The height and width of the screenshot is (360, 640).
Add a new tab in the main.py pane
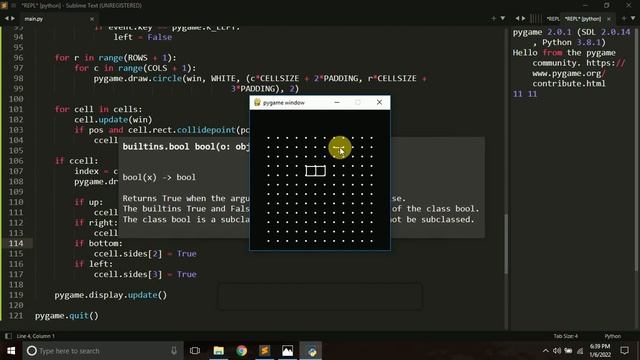493,18
